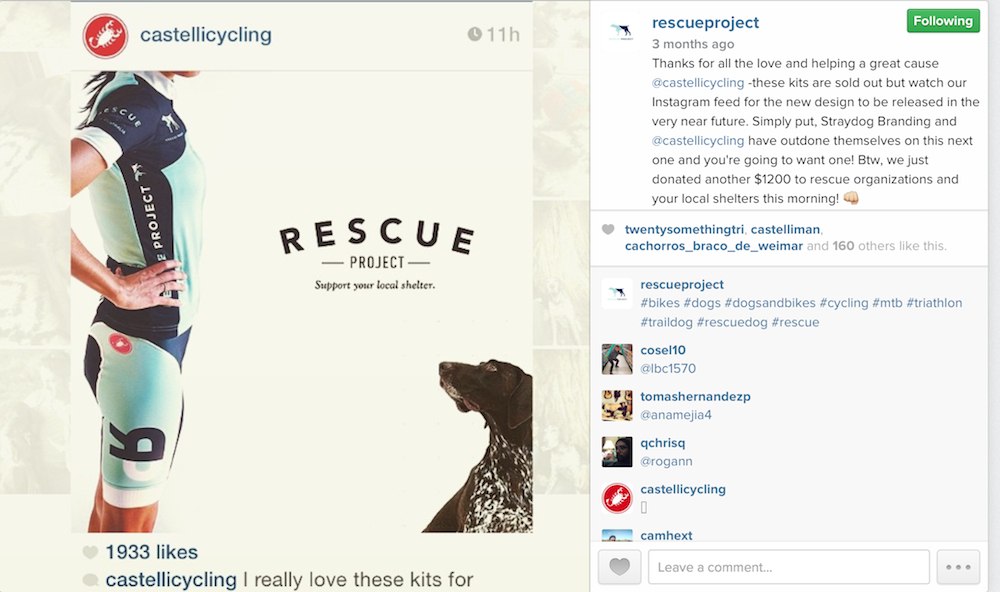1000x592 pixels.
Task: Click the castellicycling username in photo header
Action: (205, 35)
